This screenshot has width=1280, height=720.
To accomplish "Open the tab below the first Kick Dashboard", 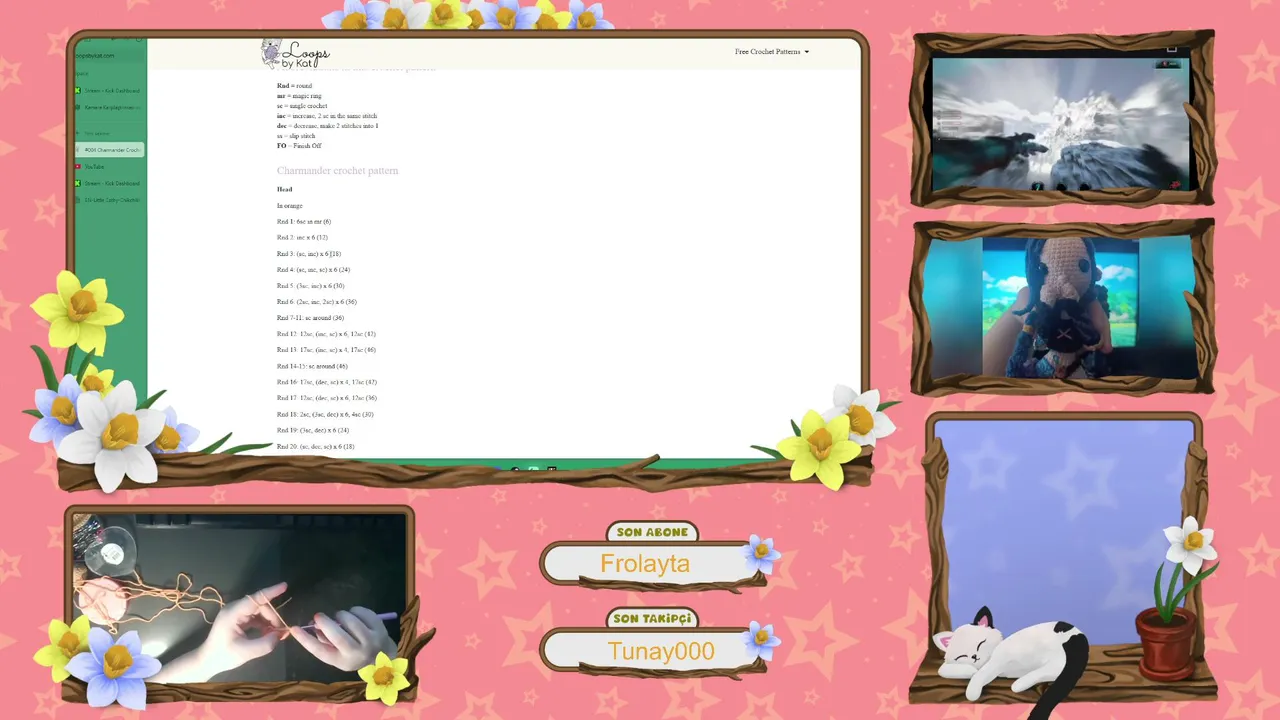I will click(x=109, y=107).
